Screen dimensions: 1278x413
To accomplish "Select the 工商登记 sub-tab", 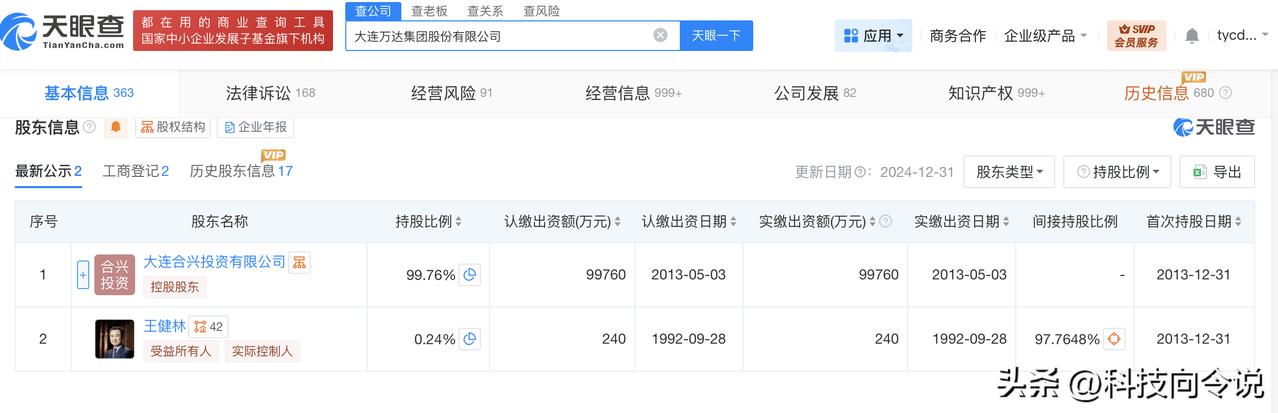I will pos(136,171).
